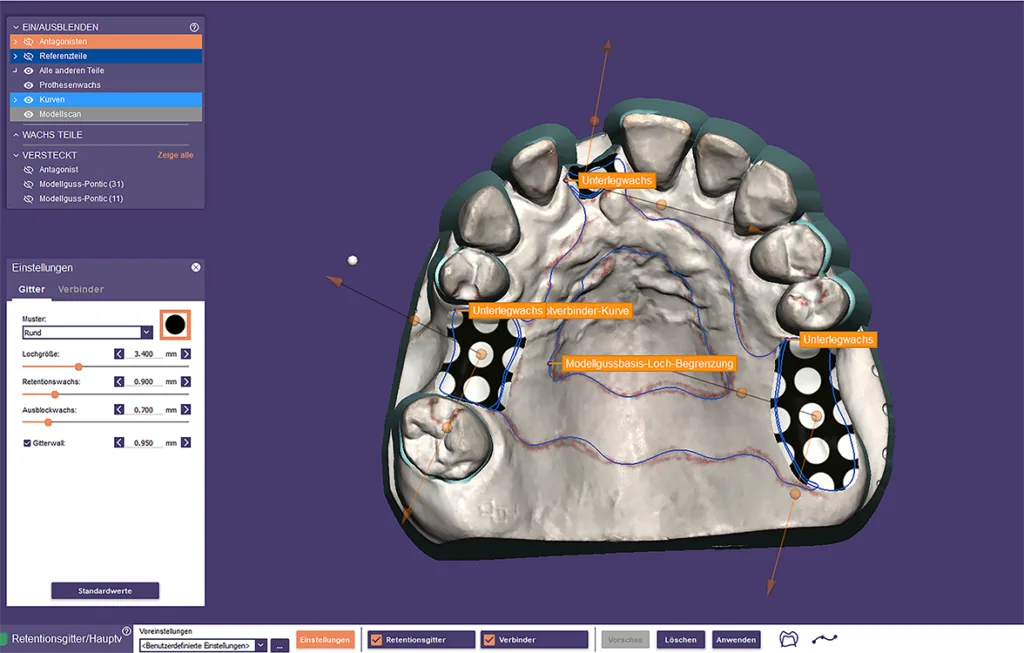Hide Alle anderen Teile

tap(29, 71)
